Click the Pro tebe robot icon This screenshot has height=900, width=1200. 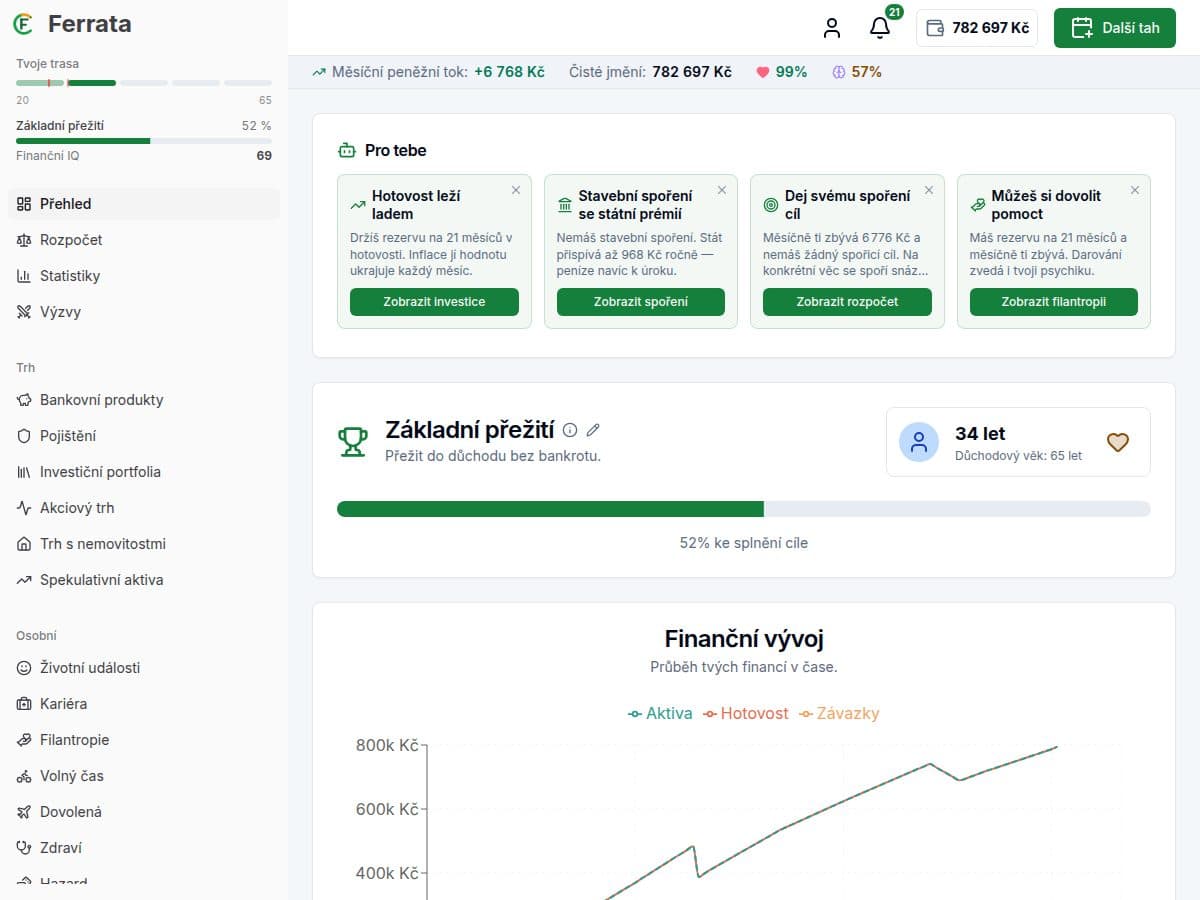point(347,151)
